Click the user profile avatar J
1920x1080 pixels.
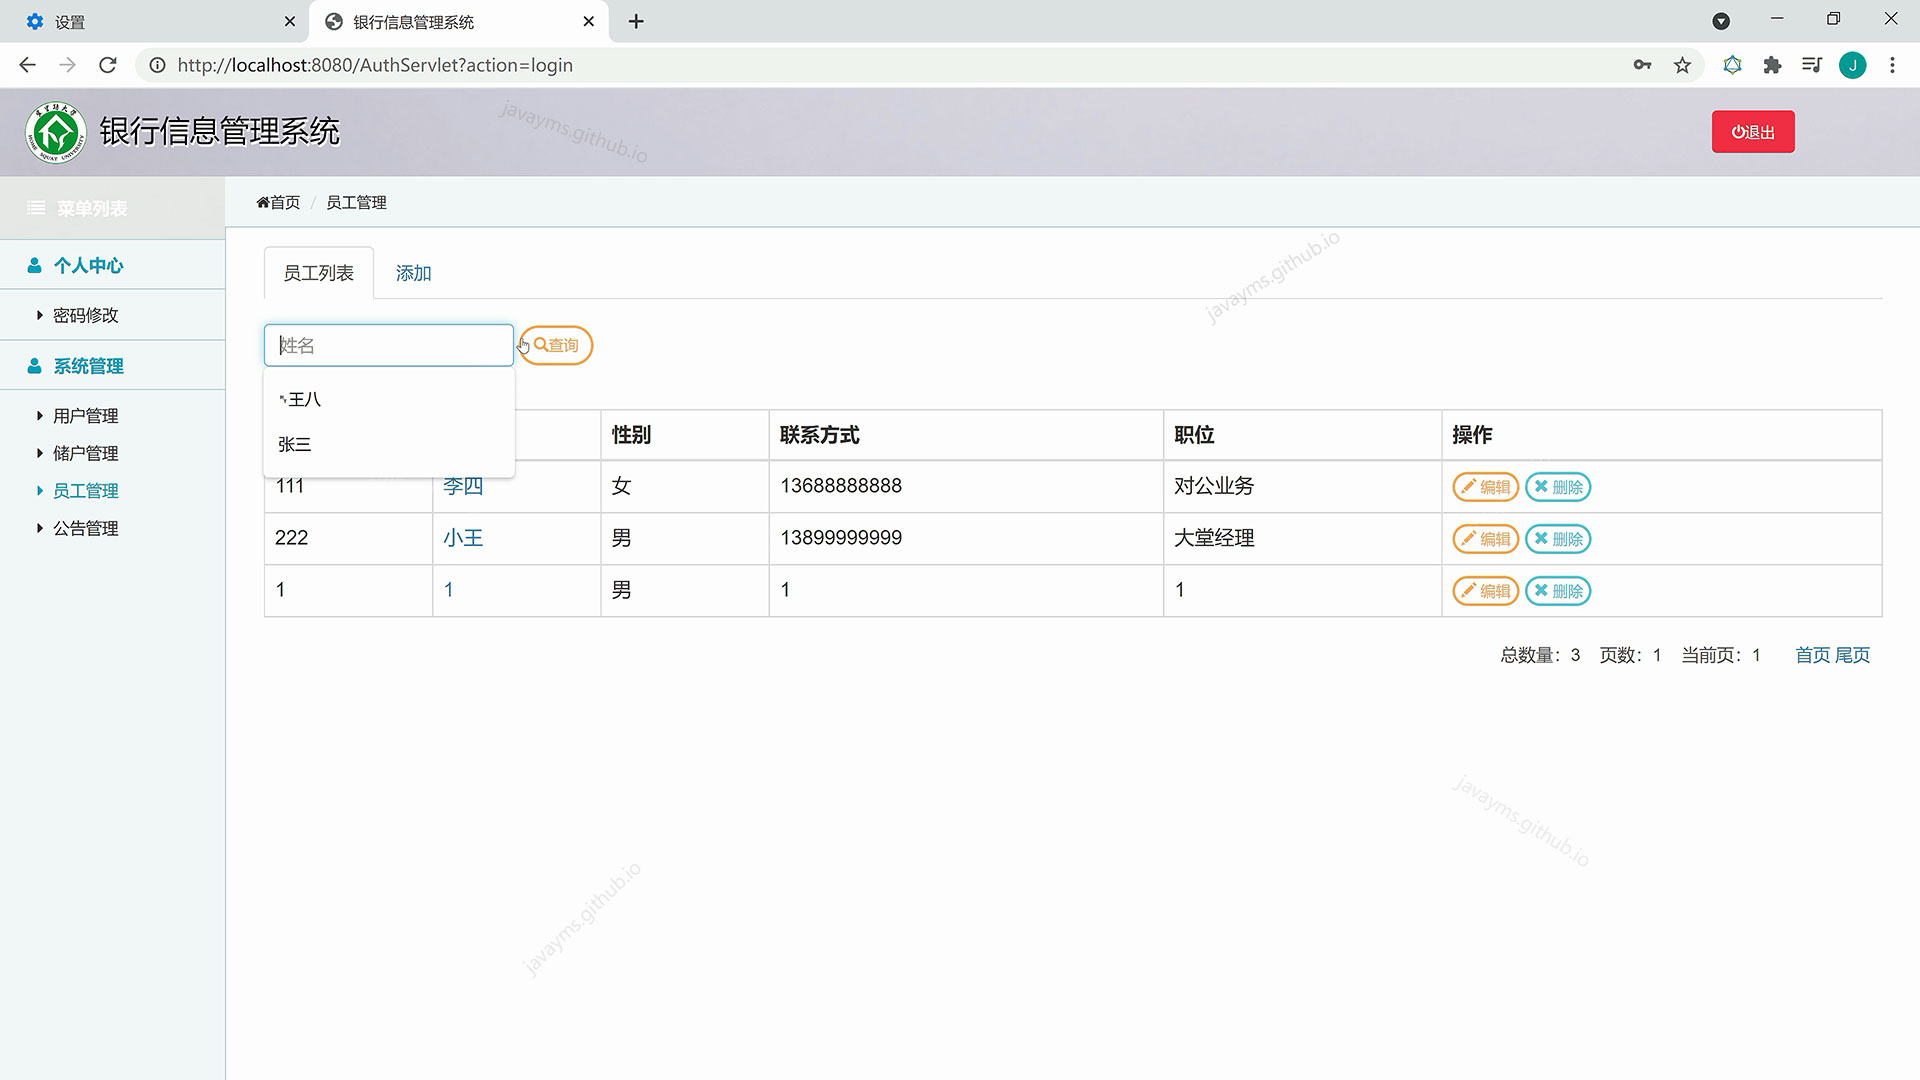pos(1852,65)
